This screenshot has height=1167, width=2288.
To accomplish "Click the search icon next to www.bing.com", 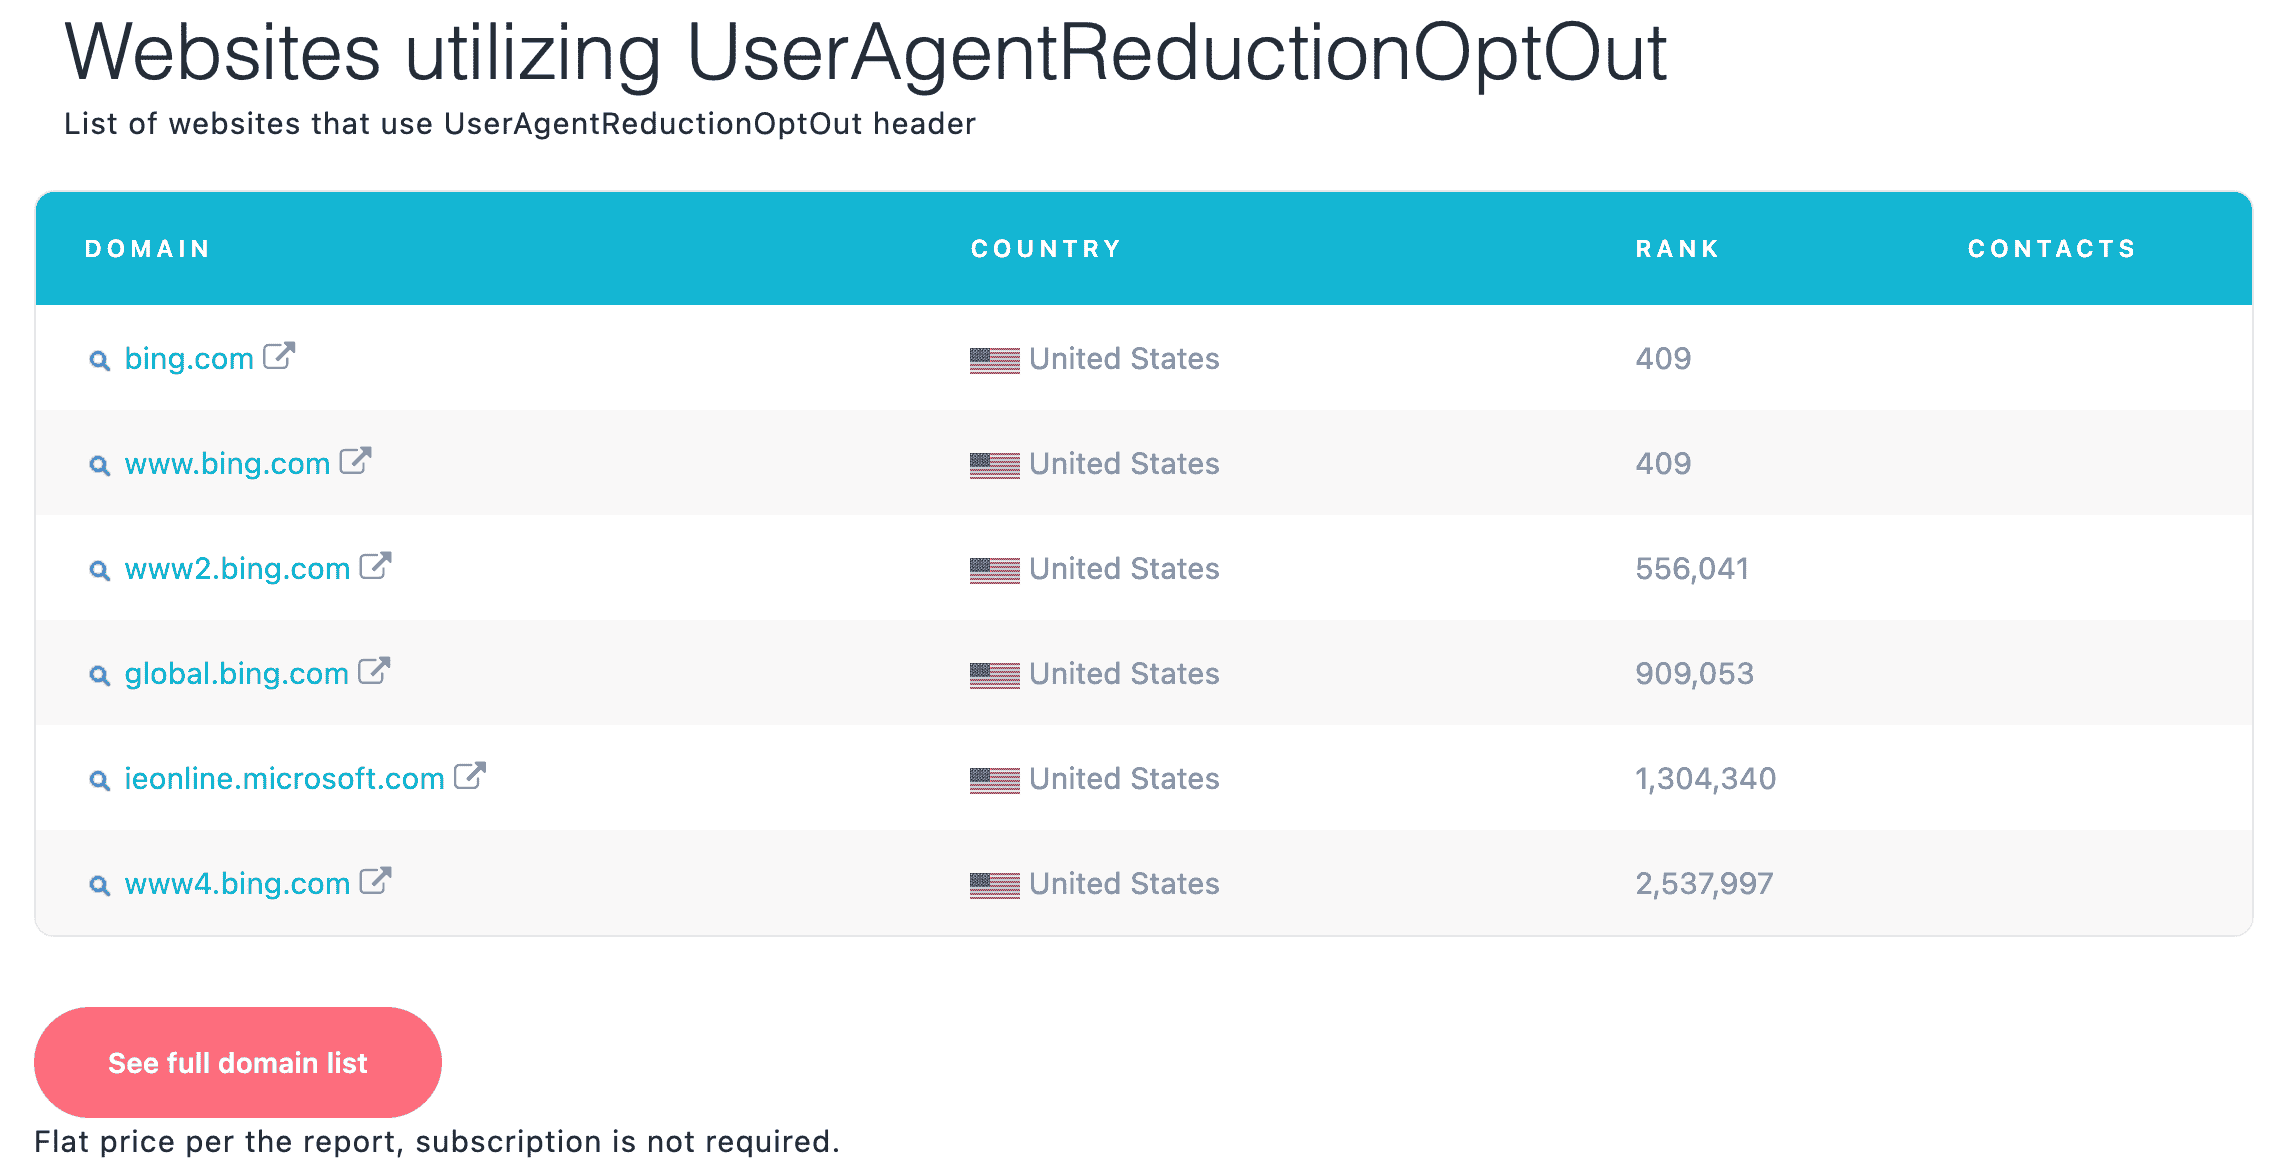I will coord(99,466).
